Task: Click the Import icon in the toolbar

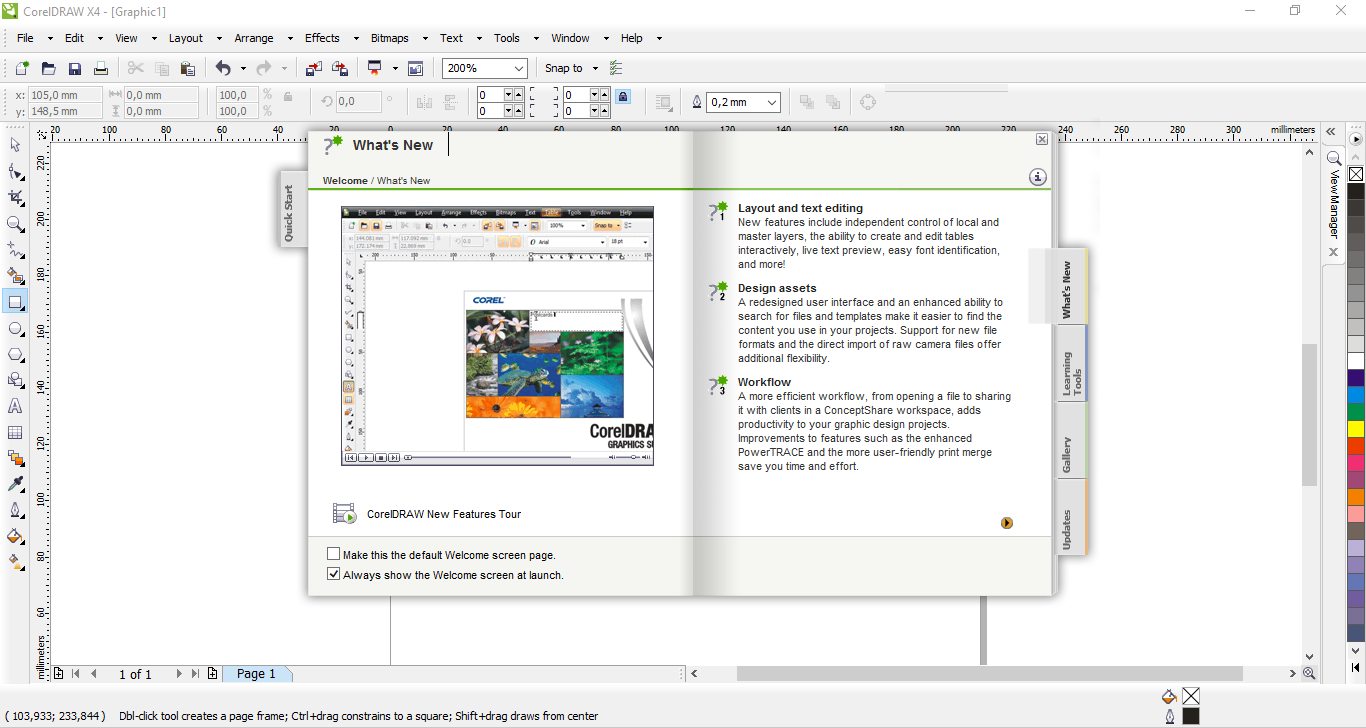Action: tap(314, 69)
